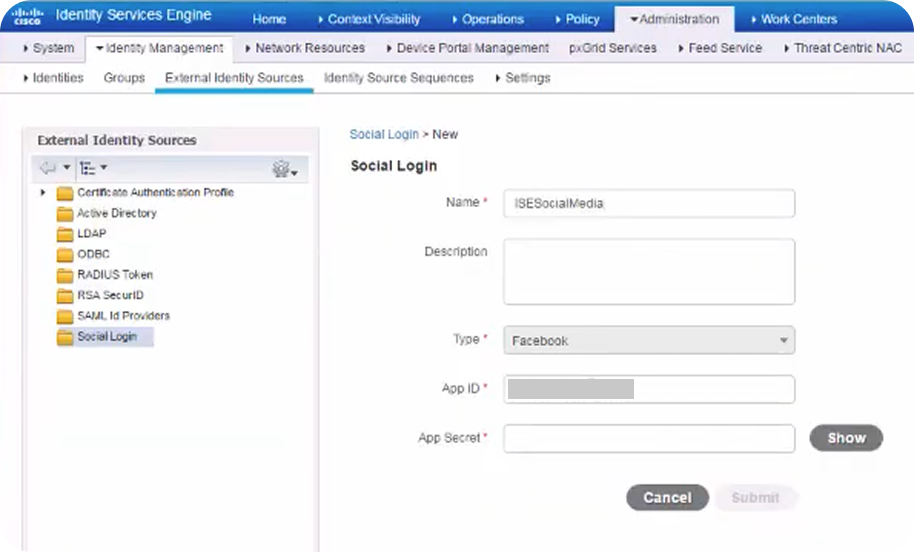
Task: Click the Certificate Authentication Profile folder icon
Action: [x=65, y=193]
